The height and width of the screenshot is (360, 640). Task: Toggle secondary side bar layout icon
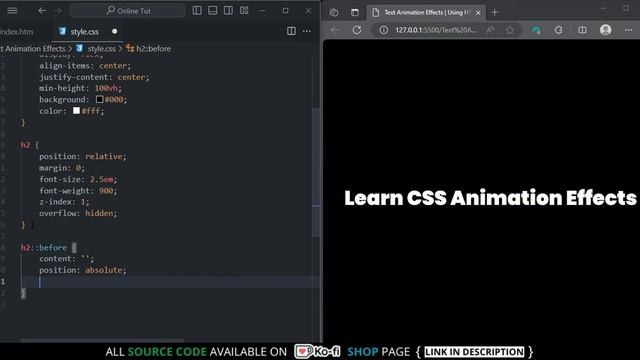click(x=228, y=11)
